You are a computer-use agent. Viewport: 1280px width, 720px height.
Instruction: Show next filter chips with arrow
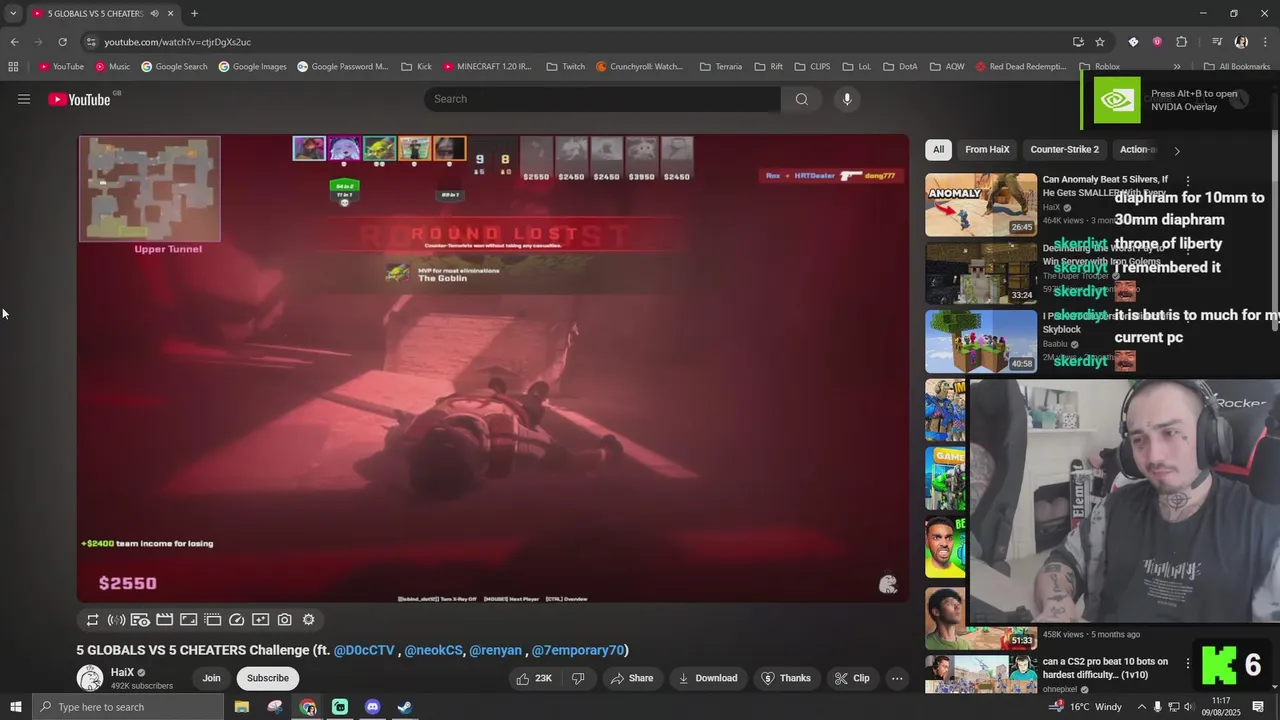pos(1176,151)
